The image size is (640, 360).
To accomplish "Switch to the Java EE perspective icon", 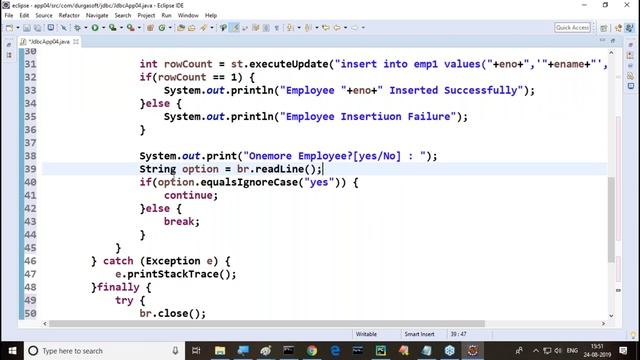I will [618, 28].
